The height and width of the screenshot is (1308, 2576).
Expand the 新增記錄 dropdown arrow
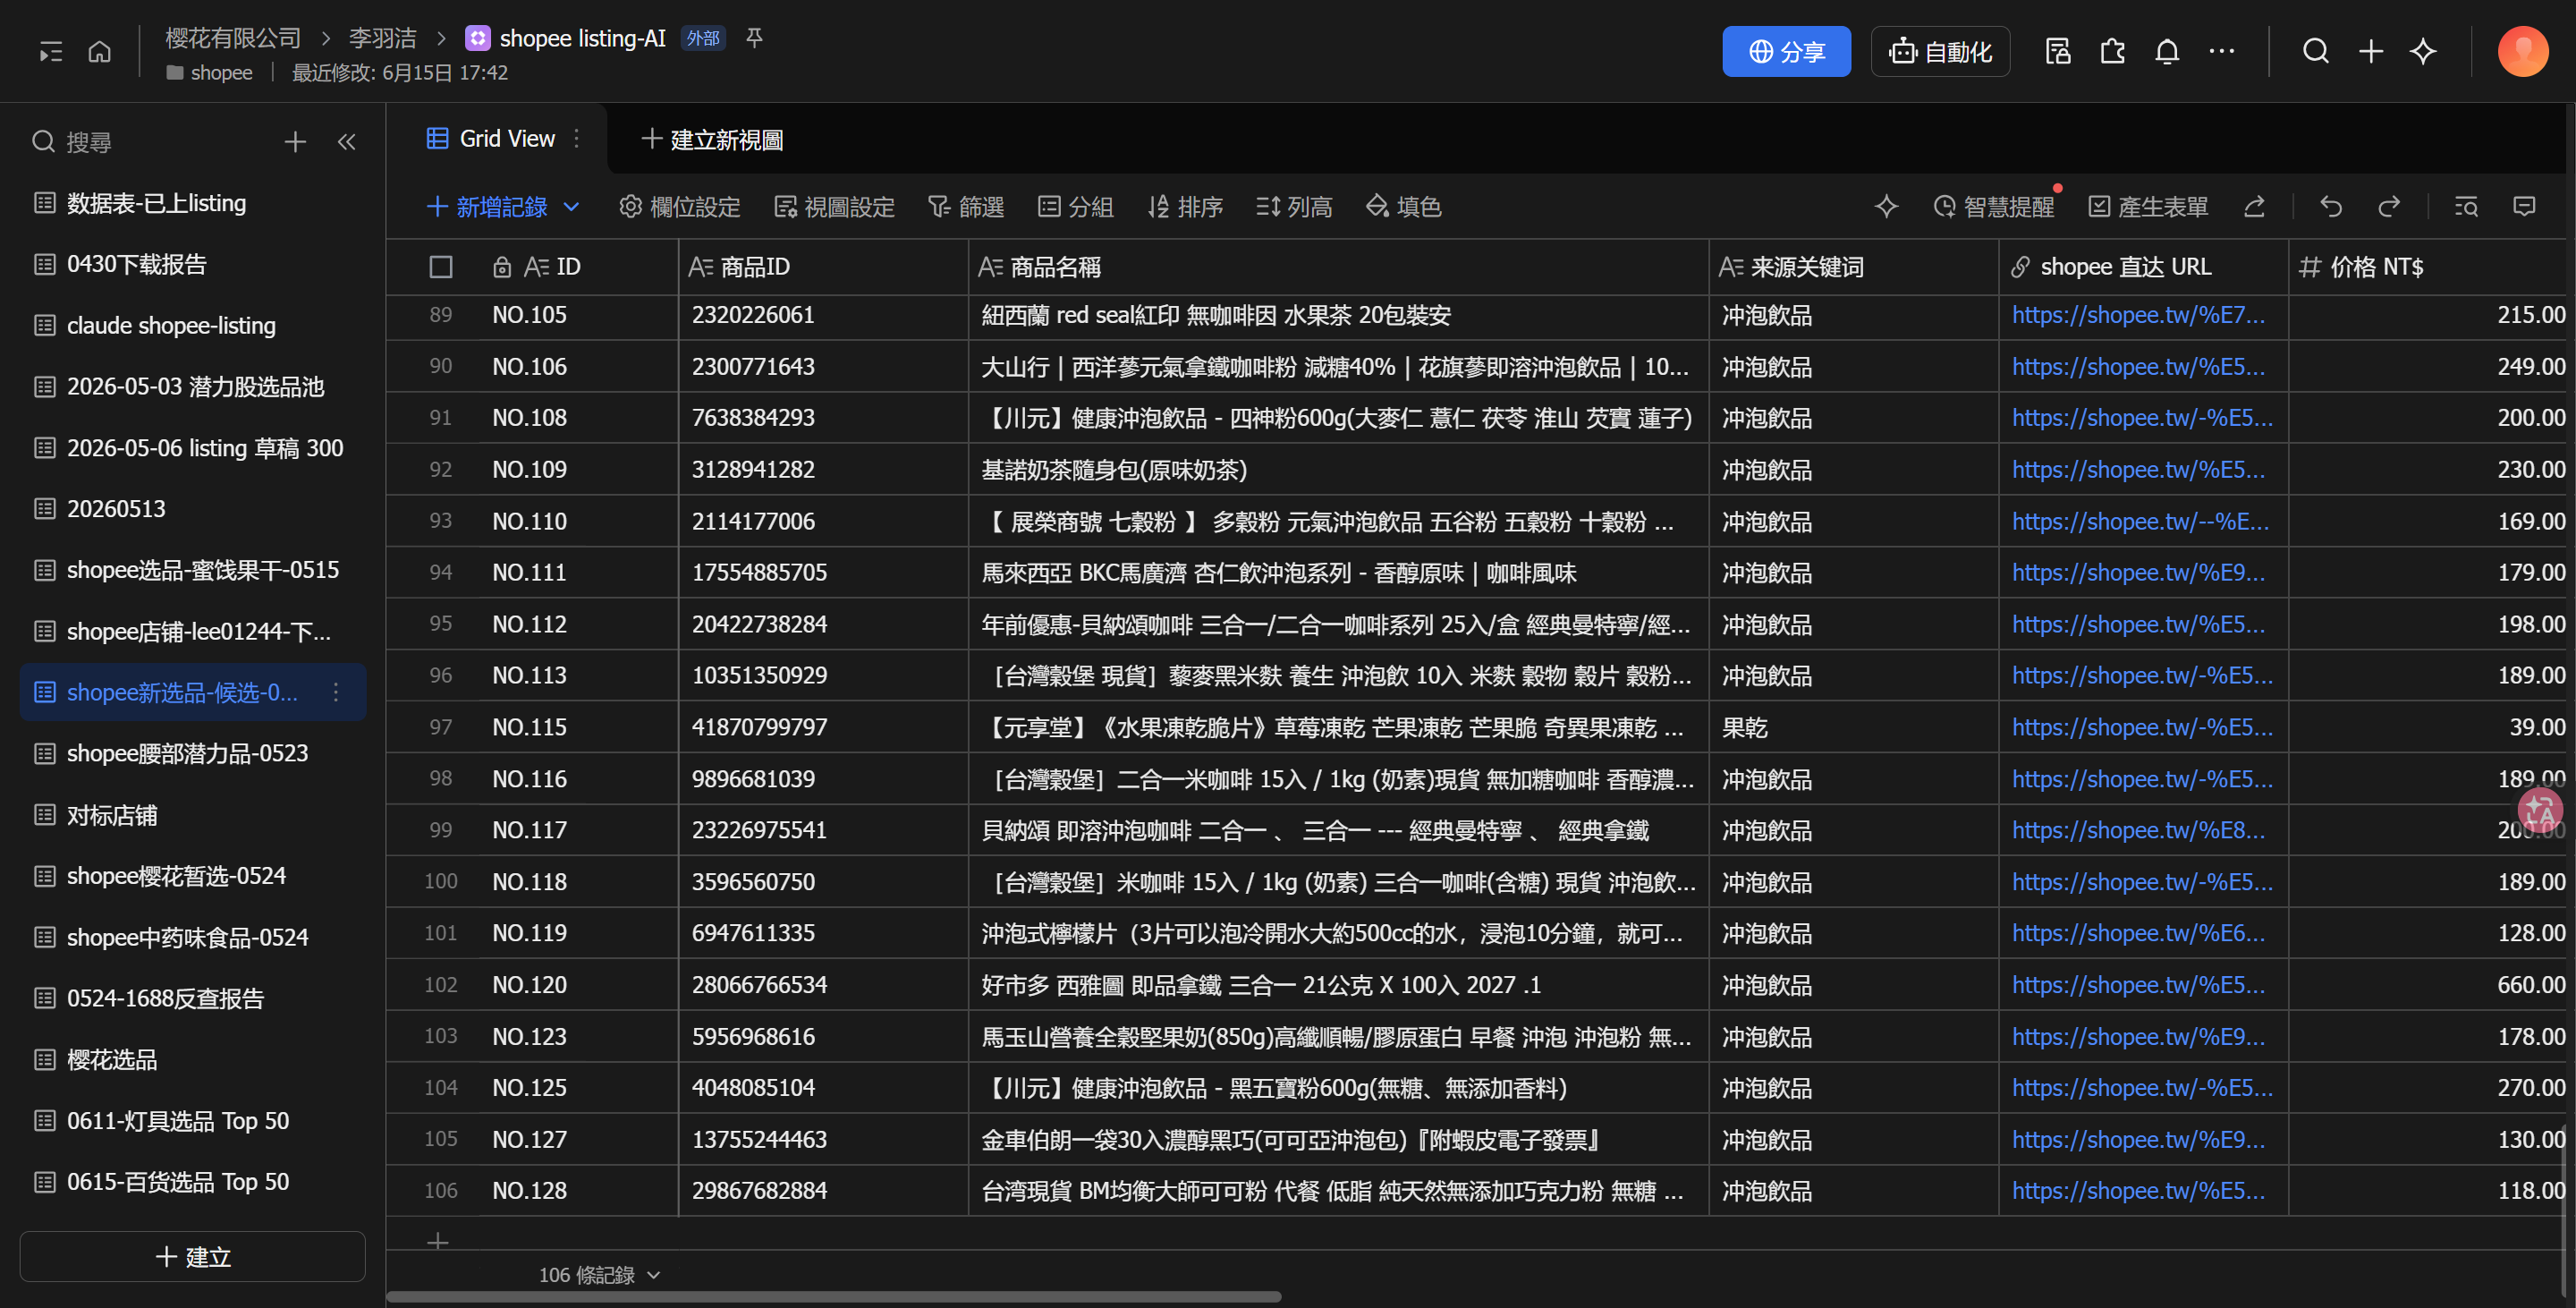572,207
